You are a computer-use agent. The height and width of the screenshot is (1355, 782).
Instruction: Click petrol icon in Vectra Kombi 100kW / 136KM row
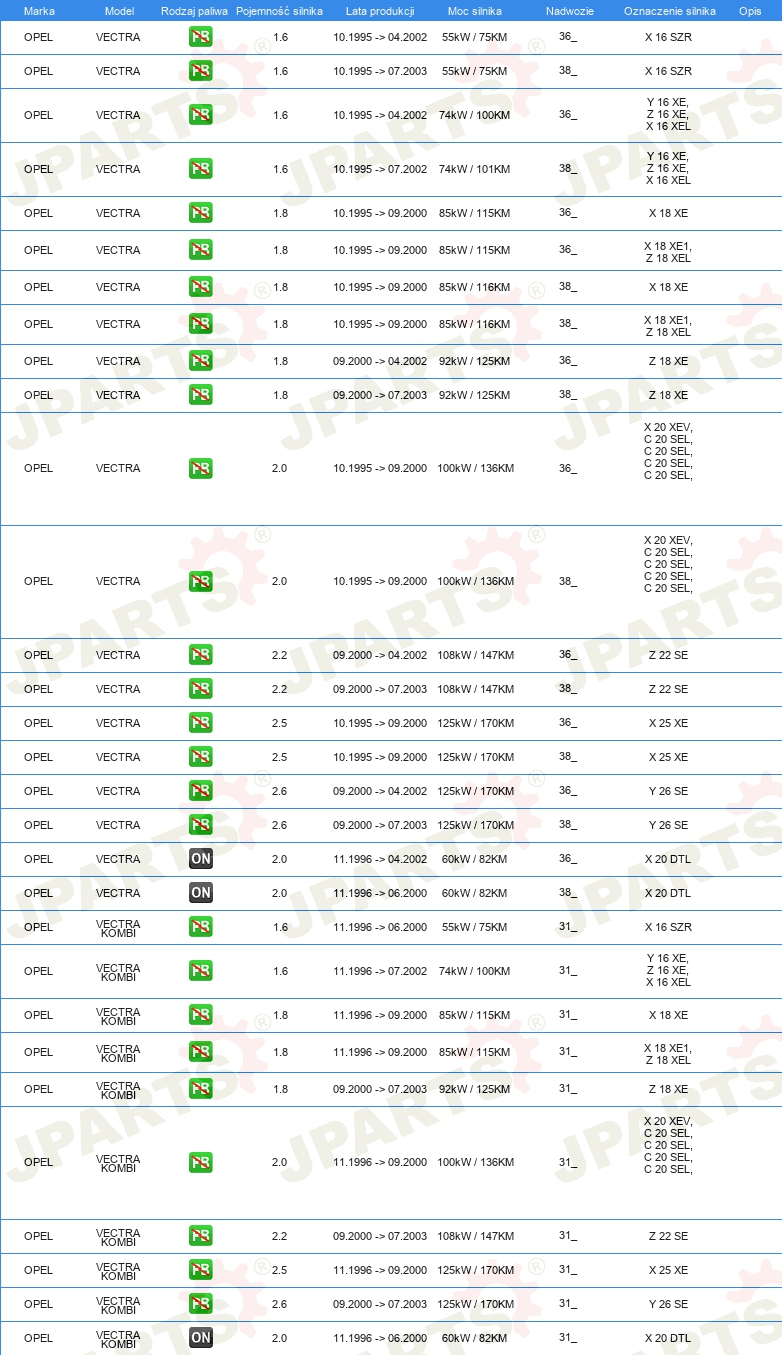pyautogui.click(x=201, y=1162)
